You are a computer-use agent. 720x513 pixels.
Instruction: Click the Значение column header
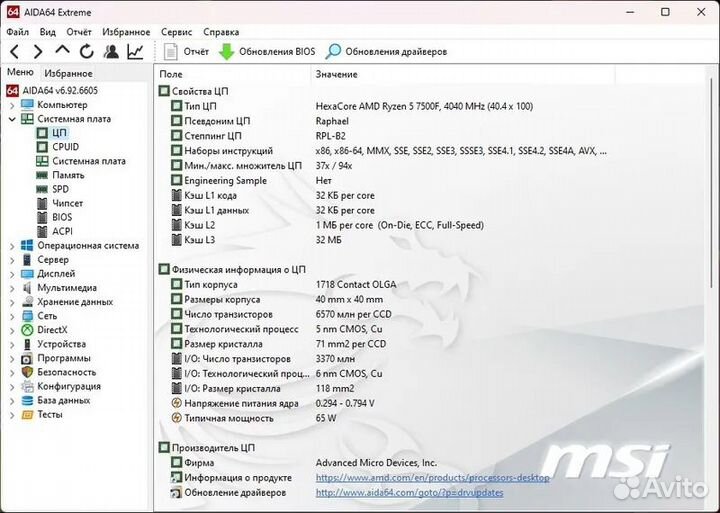463,74
